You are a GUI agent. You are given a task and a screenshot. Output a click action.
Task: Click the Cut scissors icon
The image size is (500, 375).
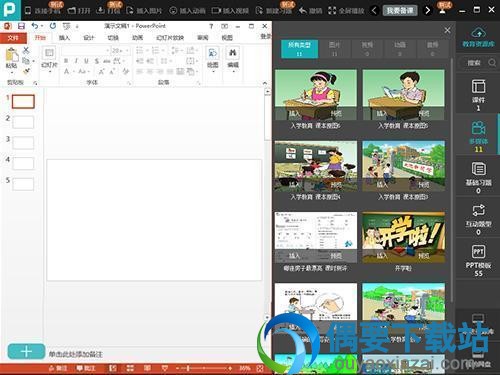click(x=26, y=50)
